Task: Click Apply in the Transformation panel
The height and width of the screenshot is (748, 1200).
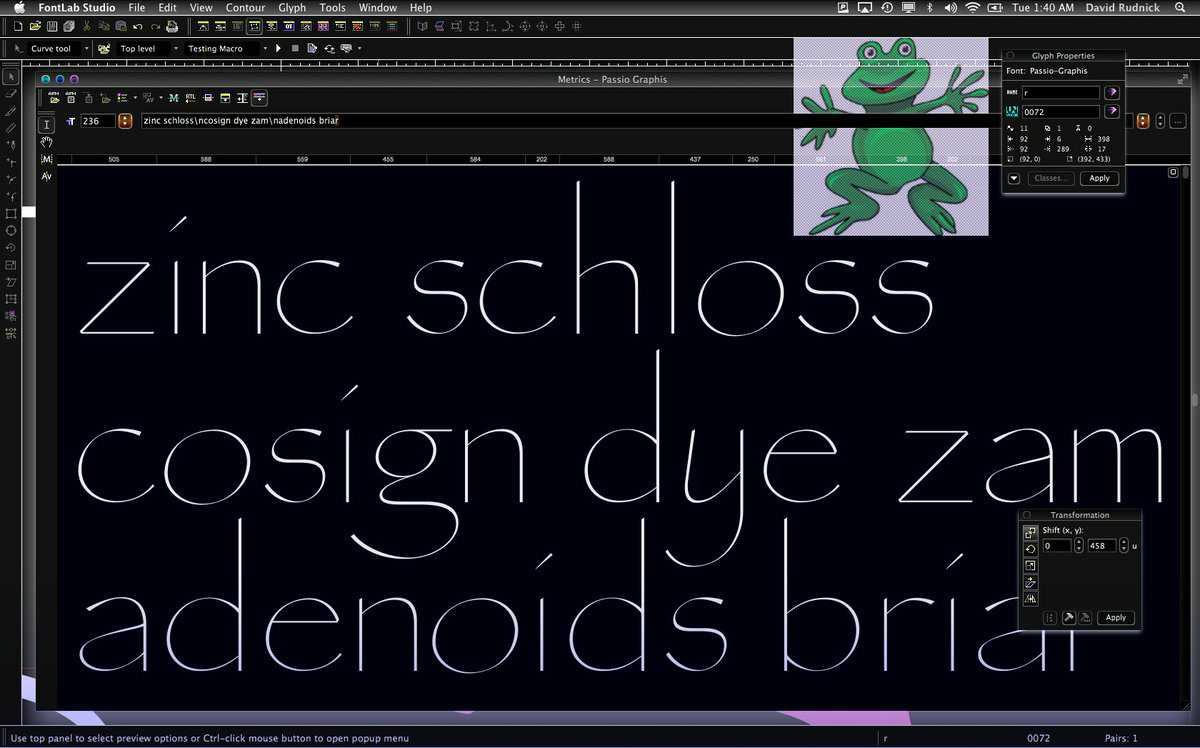Action: click(x=1115, y=618)
